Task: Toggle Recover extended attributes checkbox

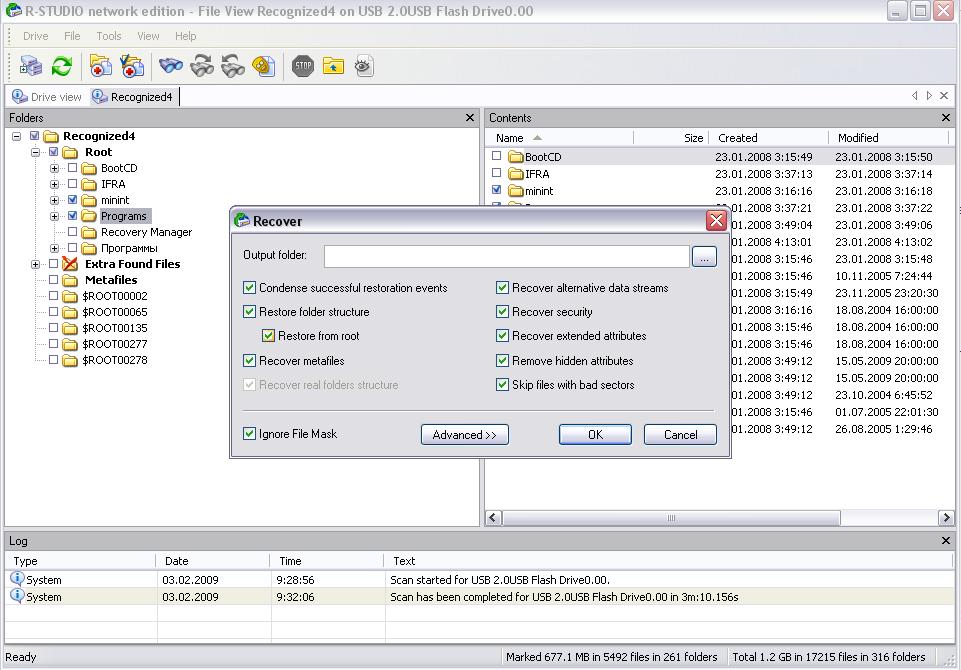Action: coord(503,336)
